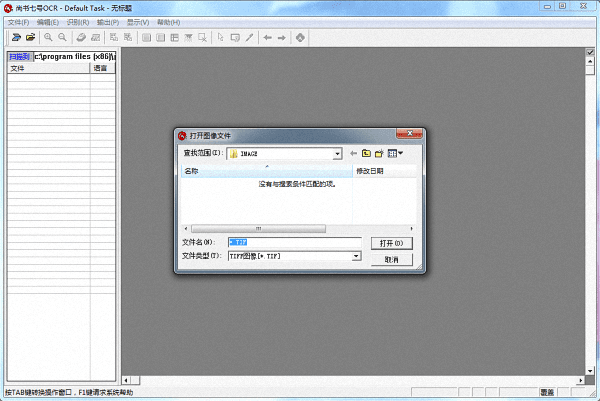The image size is (600, 401).
Task: Click the left arrow previous icon
Action: 267,37
